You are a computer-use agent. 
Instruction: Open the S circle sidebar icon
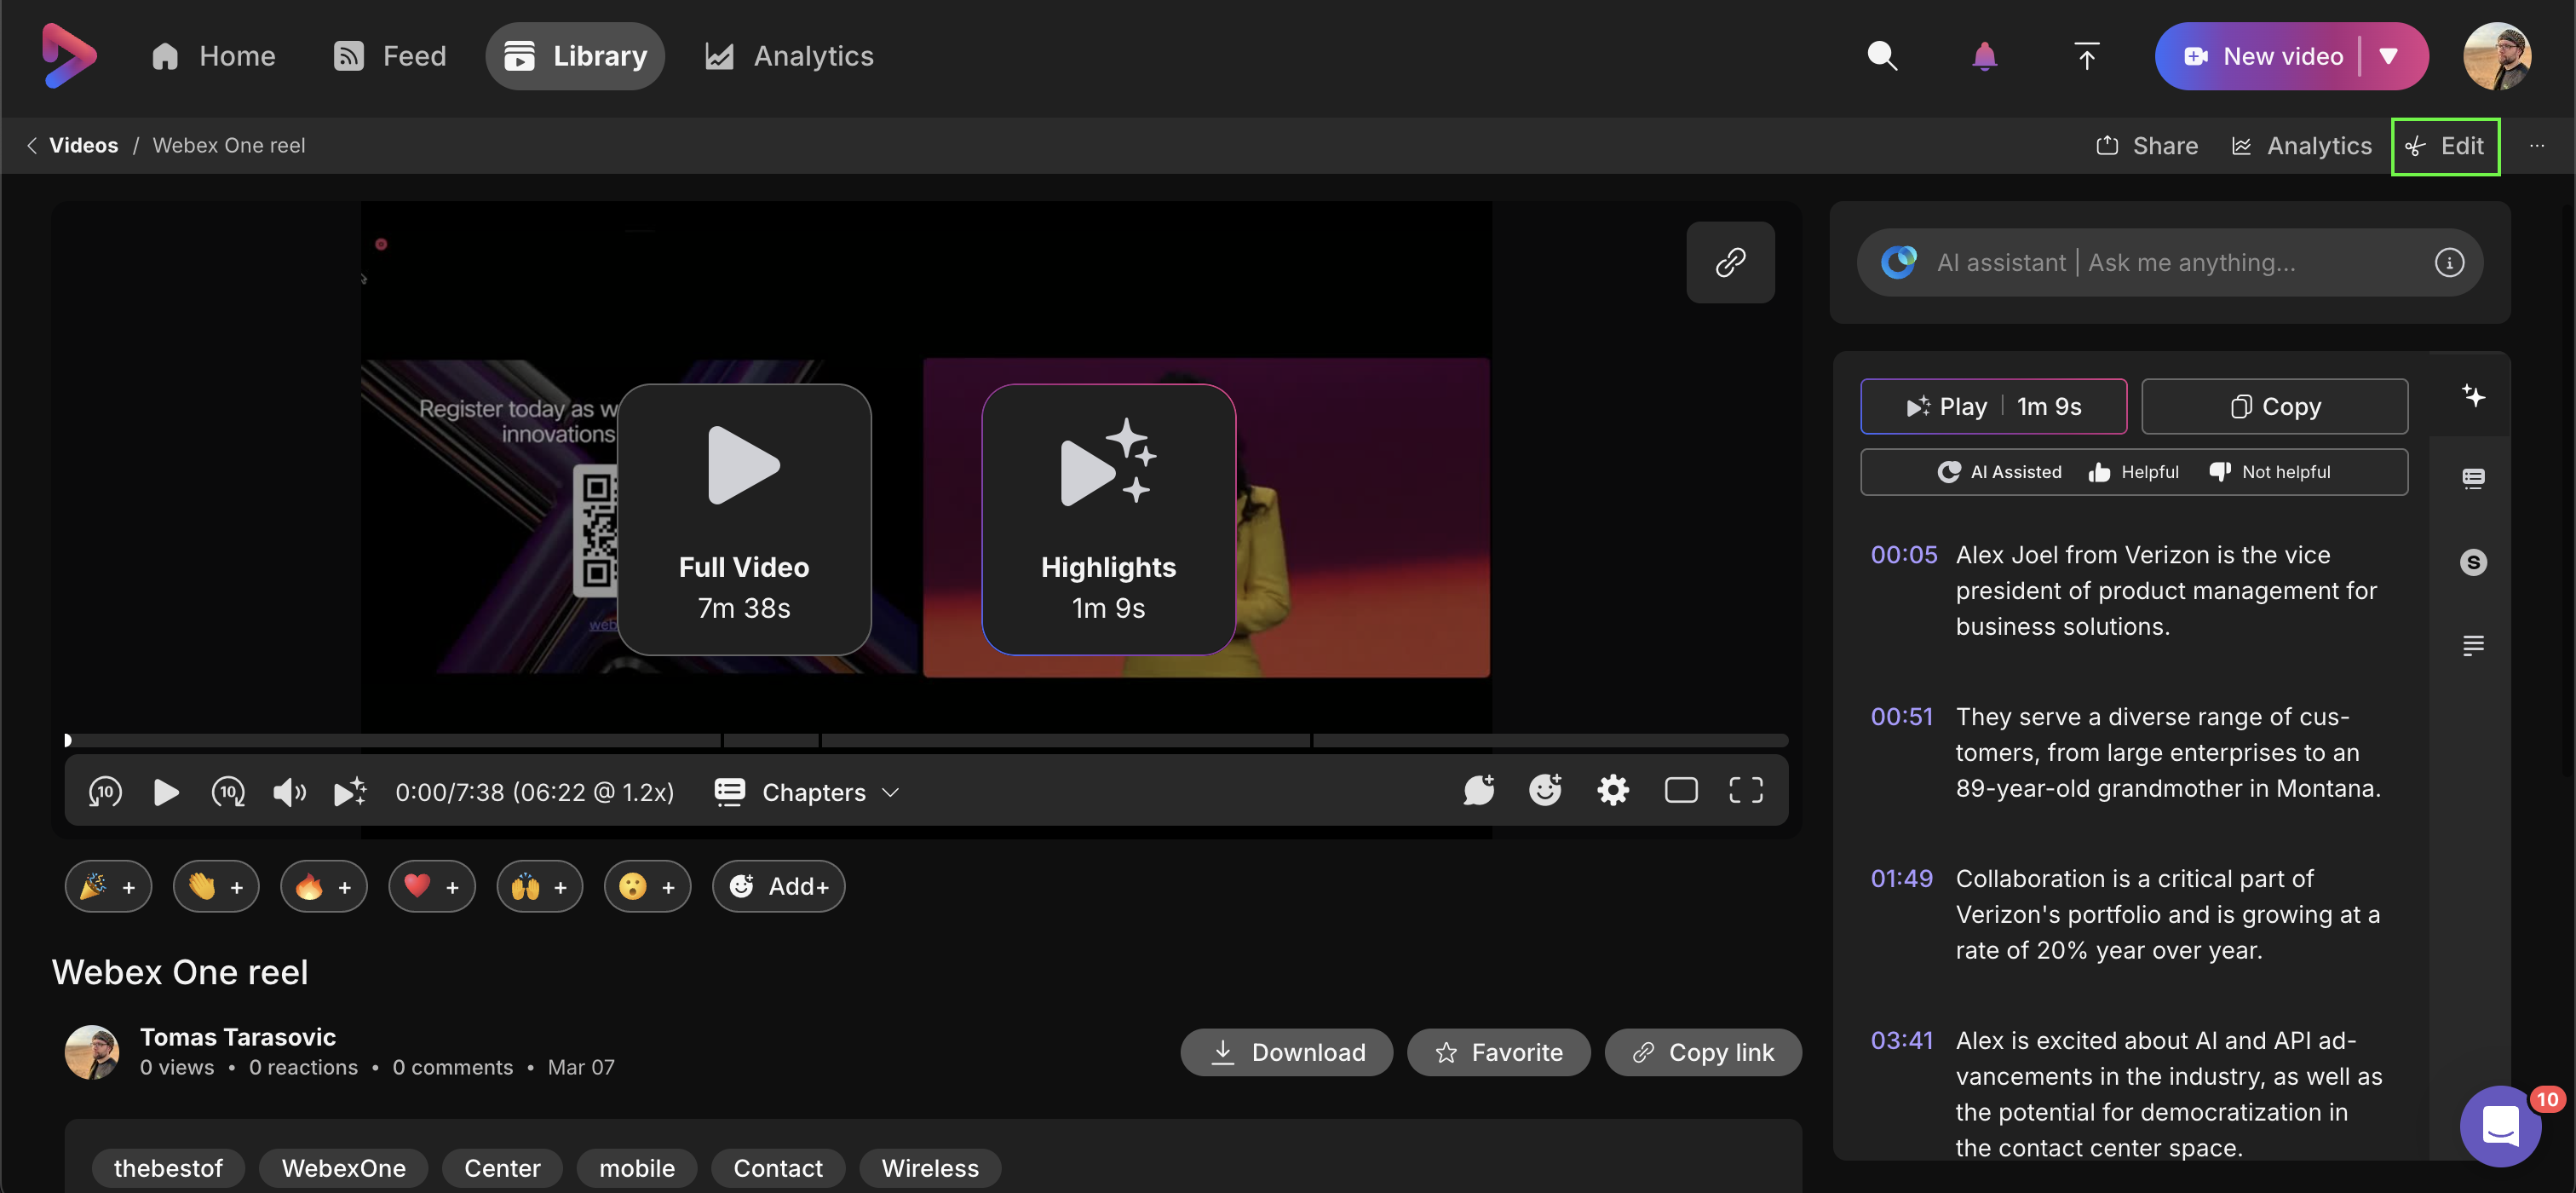point(2472,562)
